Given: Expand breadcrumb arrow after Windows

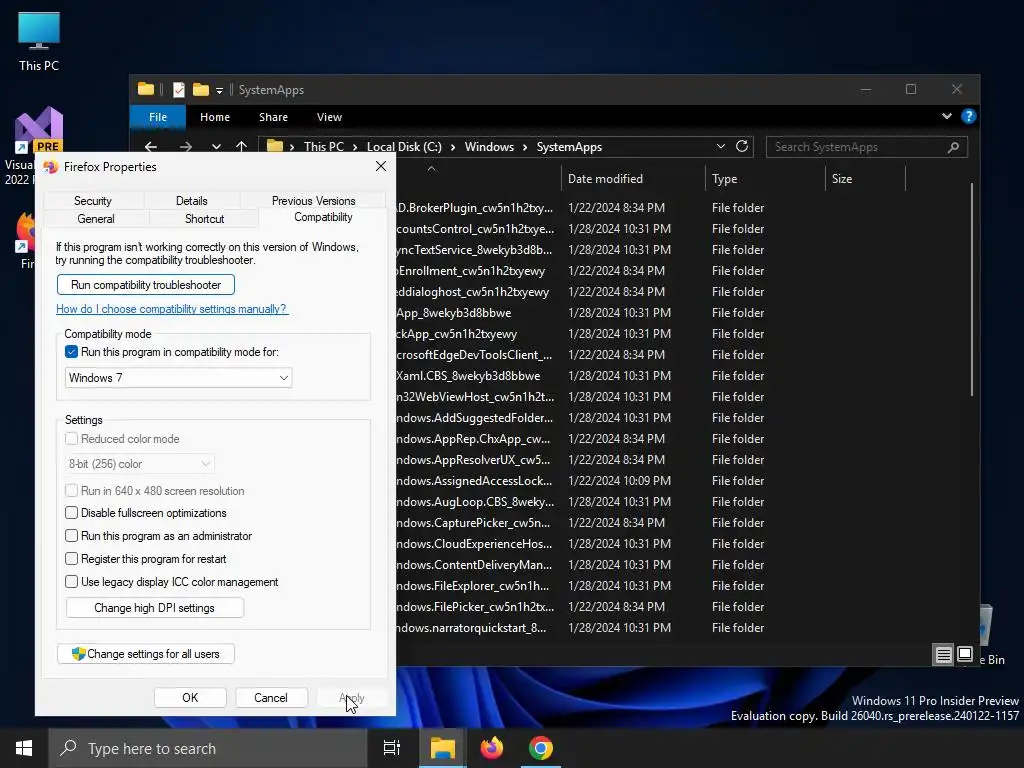Looking at the screenshot, I should (x=524, y=147).
